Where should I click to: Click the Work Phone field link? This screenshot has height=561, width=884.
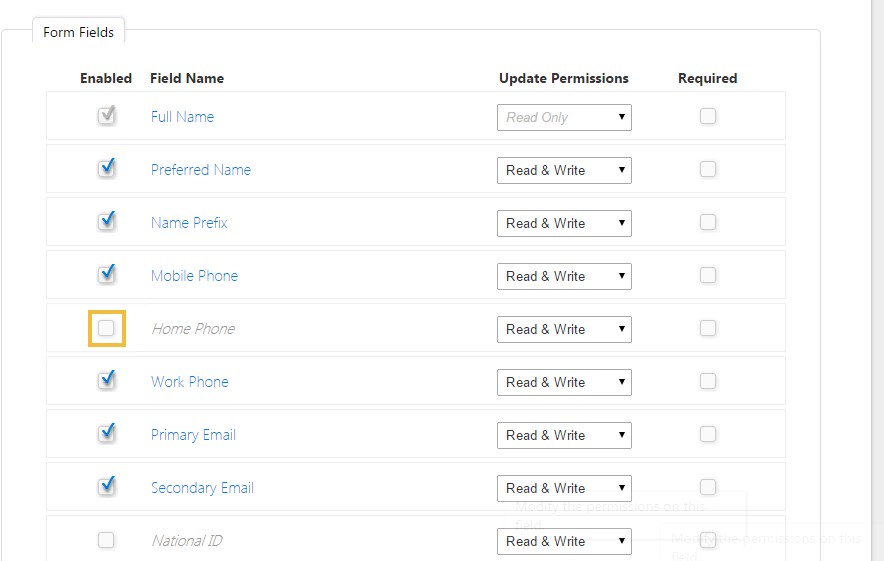pyautogui.click(x=189, y=382)
